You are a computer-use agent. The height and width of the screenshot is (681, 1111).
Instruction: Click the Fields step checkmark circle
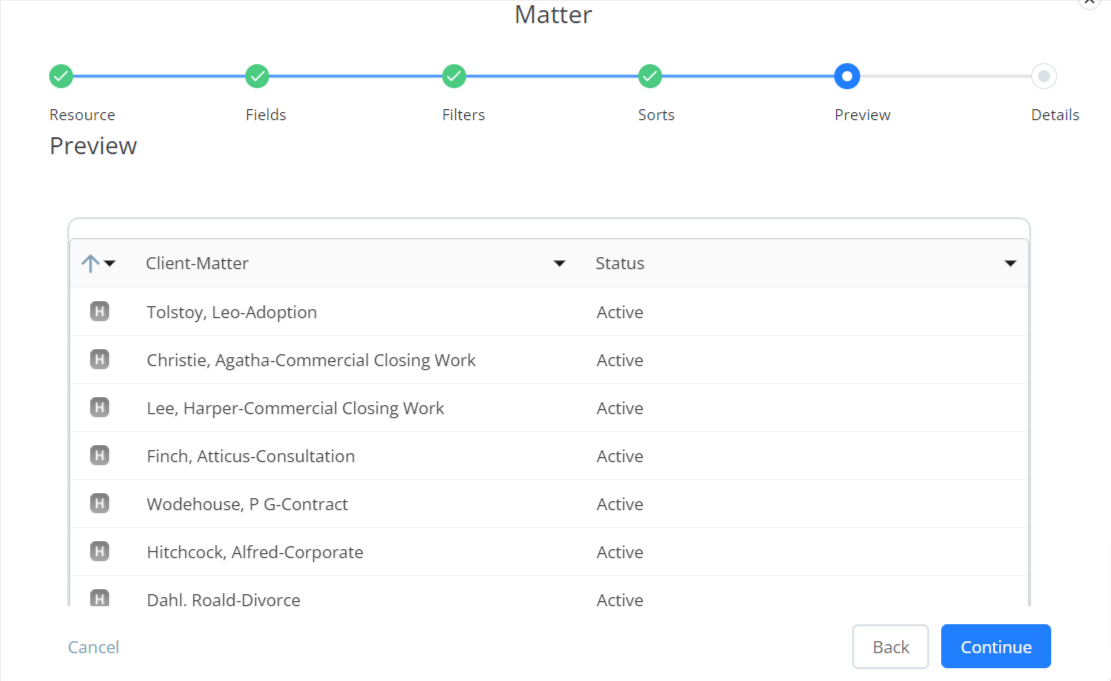257,76
